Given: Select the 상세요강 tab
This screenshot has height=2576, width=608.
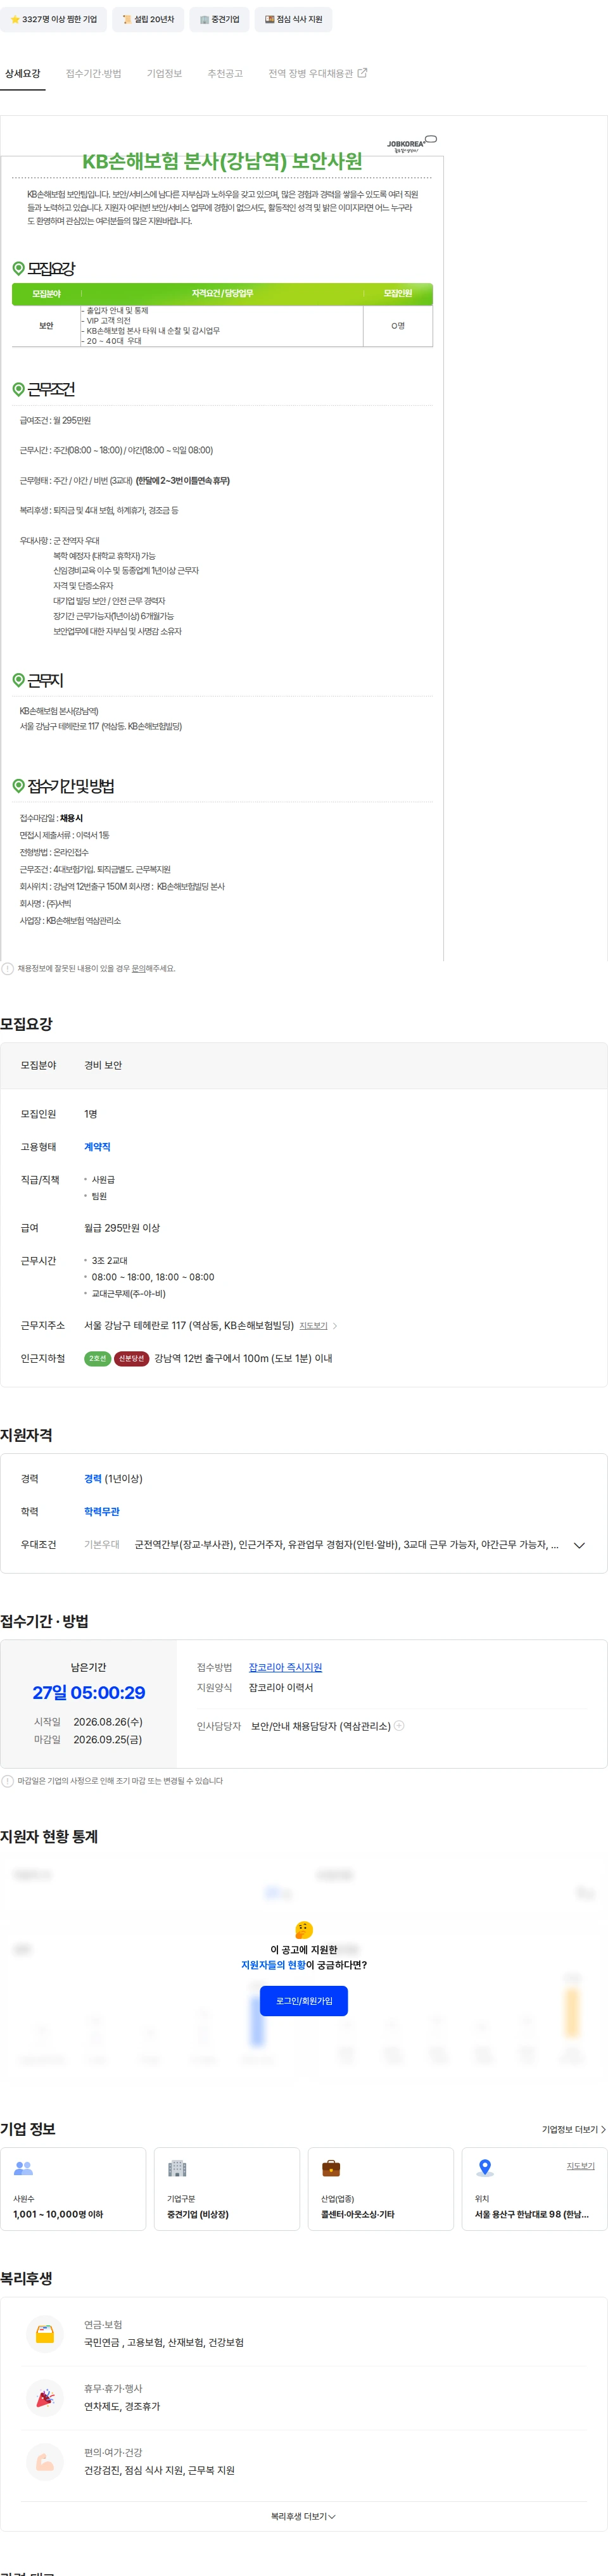Looking at the screenshot, I should click(x=22, y=73).
